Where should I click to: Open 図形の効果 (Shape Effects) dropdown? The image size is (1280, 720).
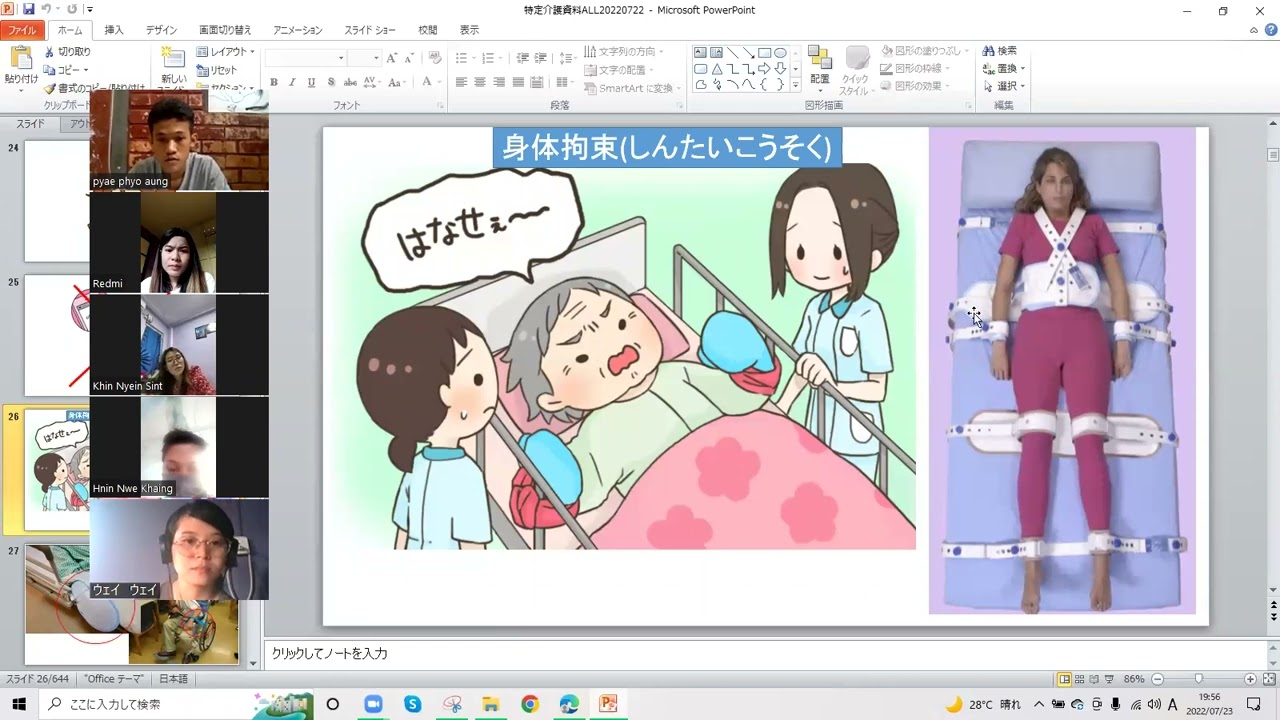pyautogui.click(x=915, y=87)
